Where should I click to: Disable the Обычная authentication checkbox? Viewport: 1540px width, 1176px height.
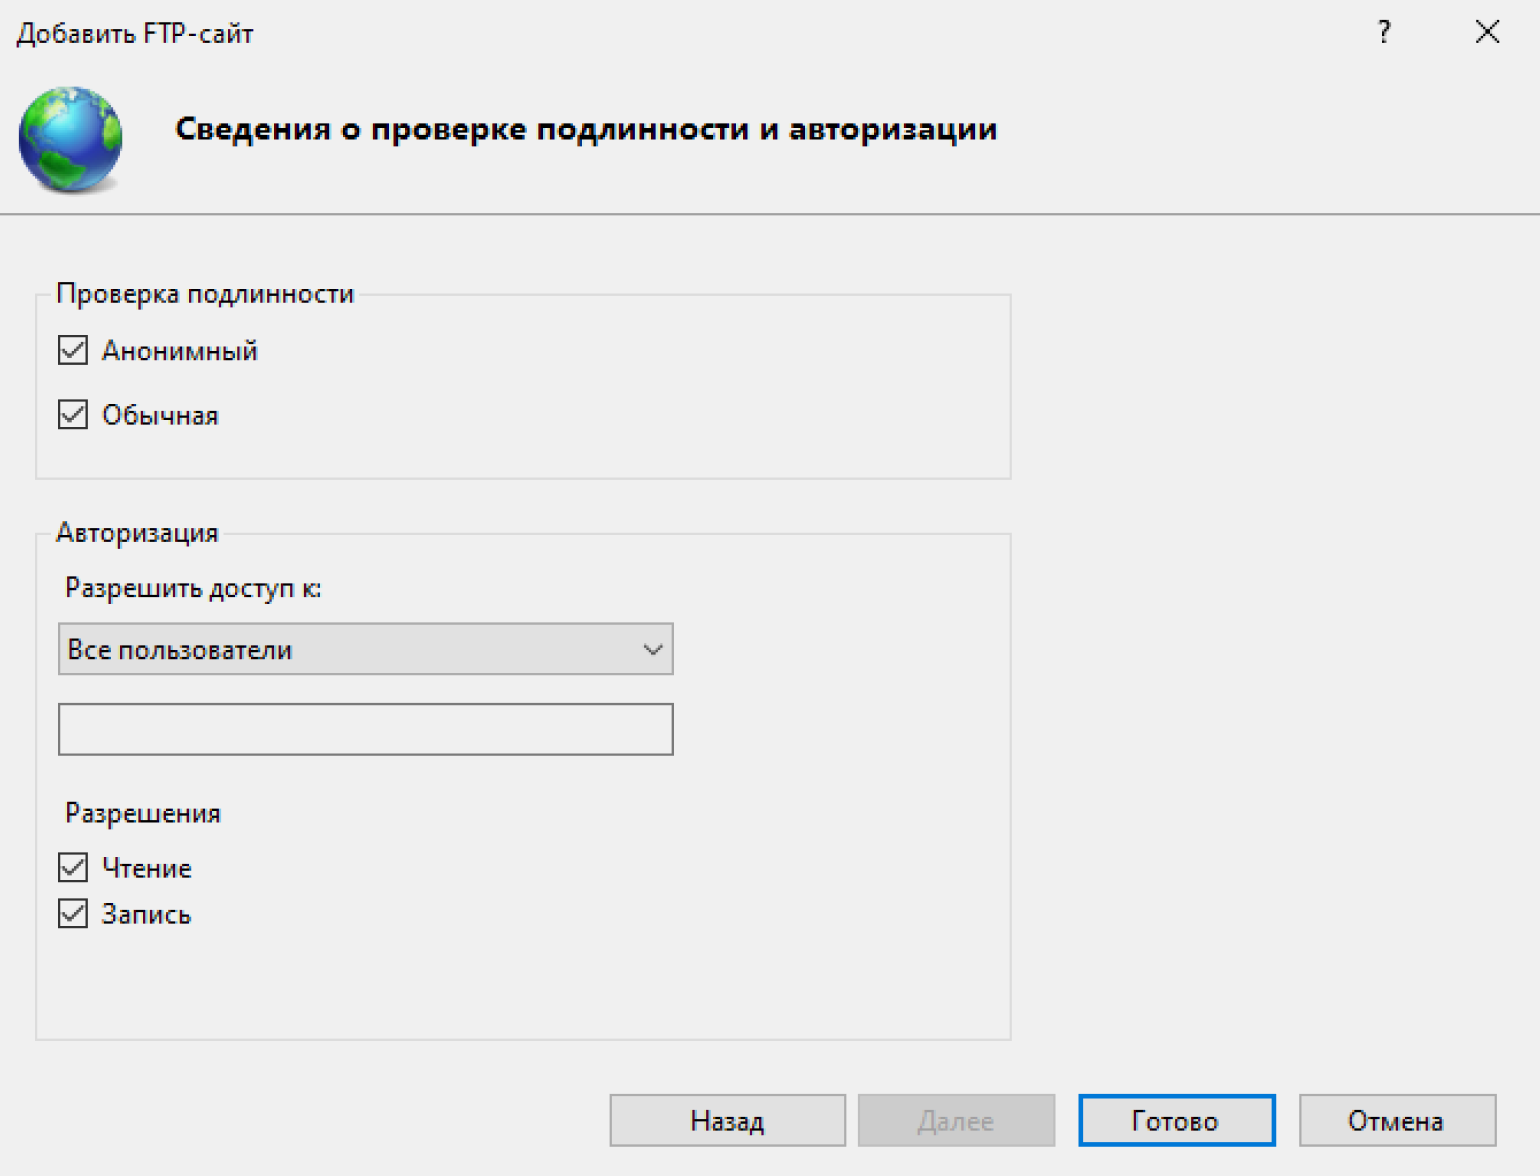(x=73, y=415)
